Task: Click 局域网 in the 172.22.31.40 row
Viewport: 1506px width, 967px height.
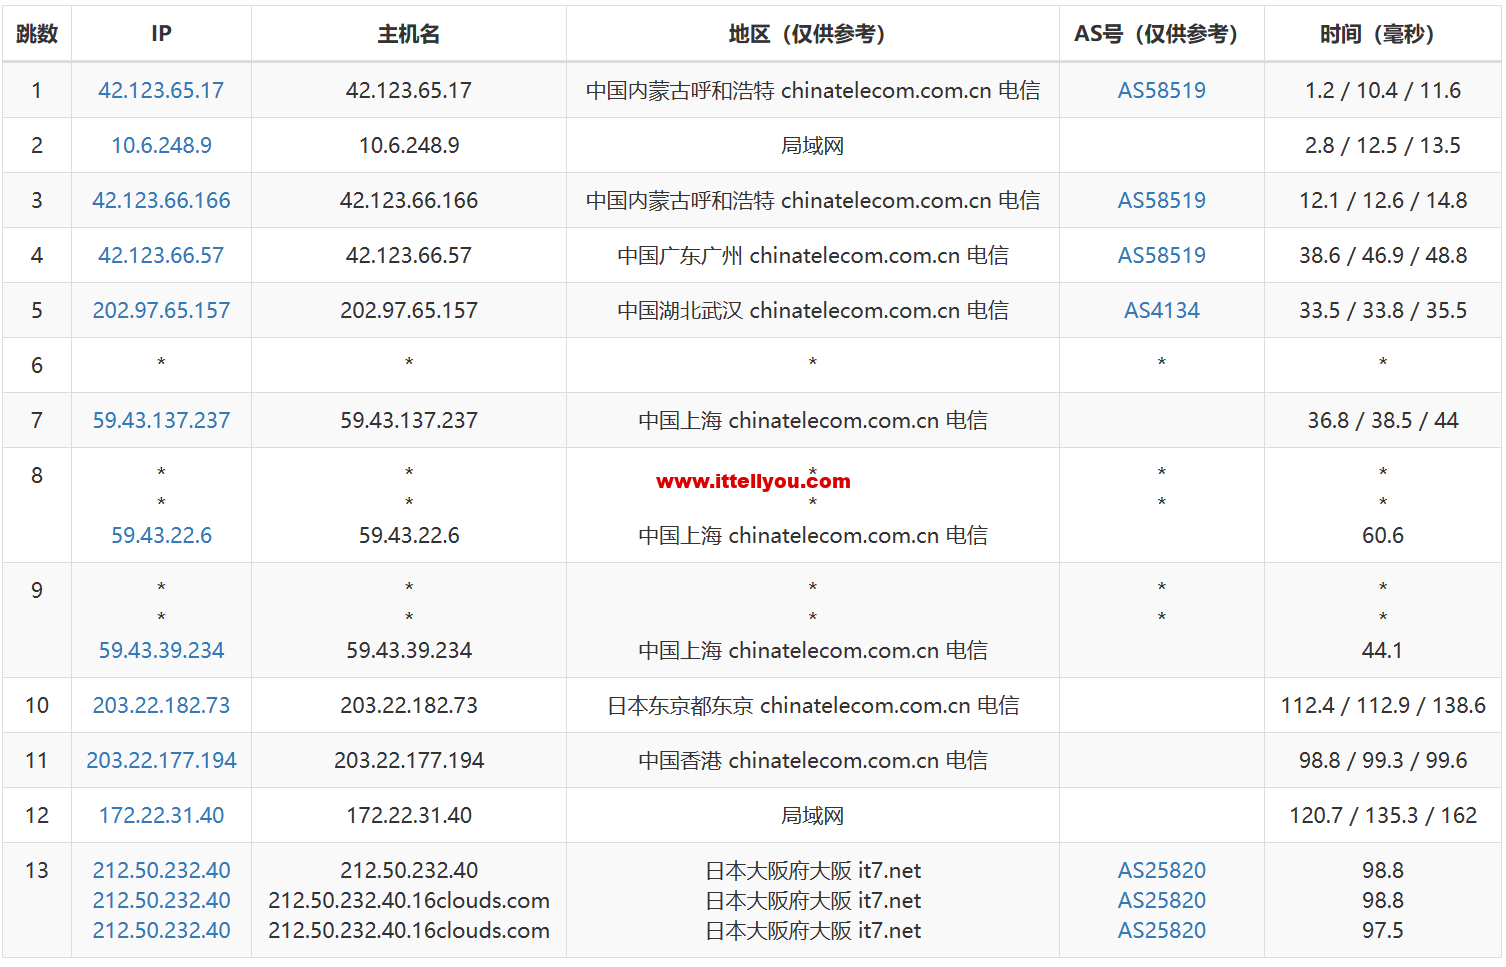Action: click(812, 815)
